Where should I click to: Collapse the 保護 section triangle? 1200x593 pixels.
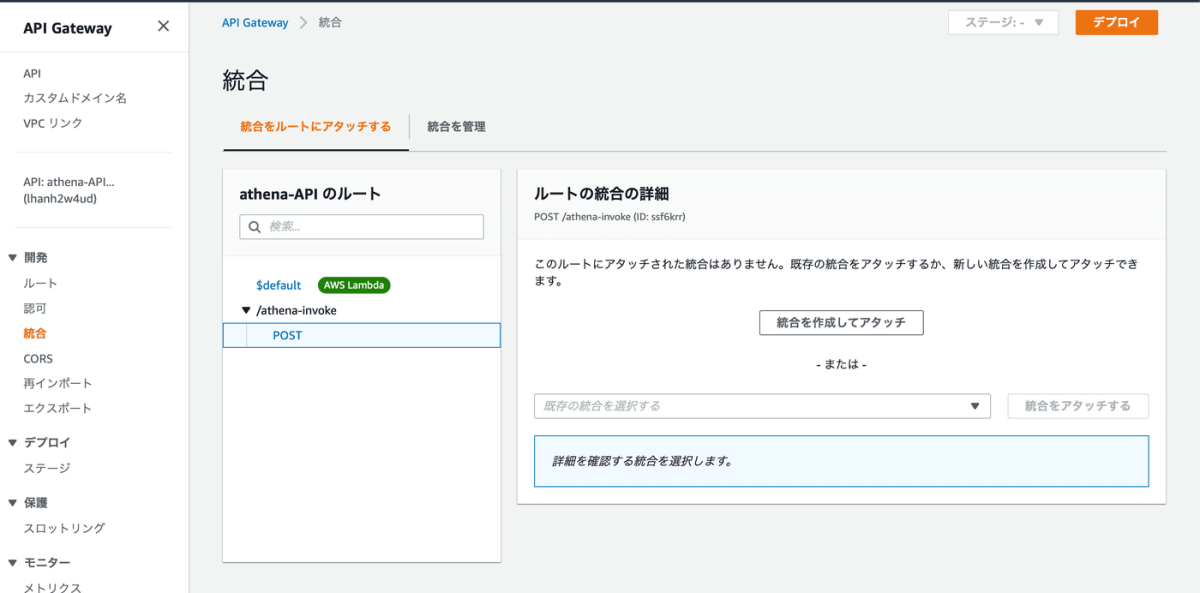point(12,503)
